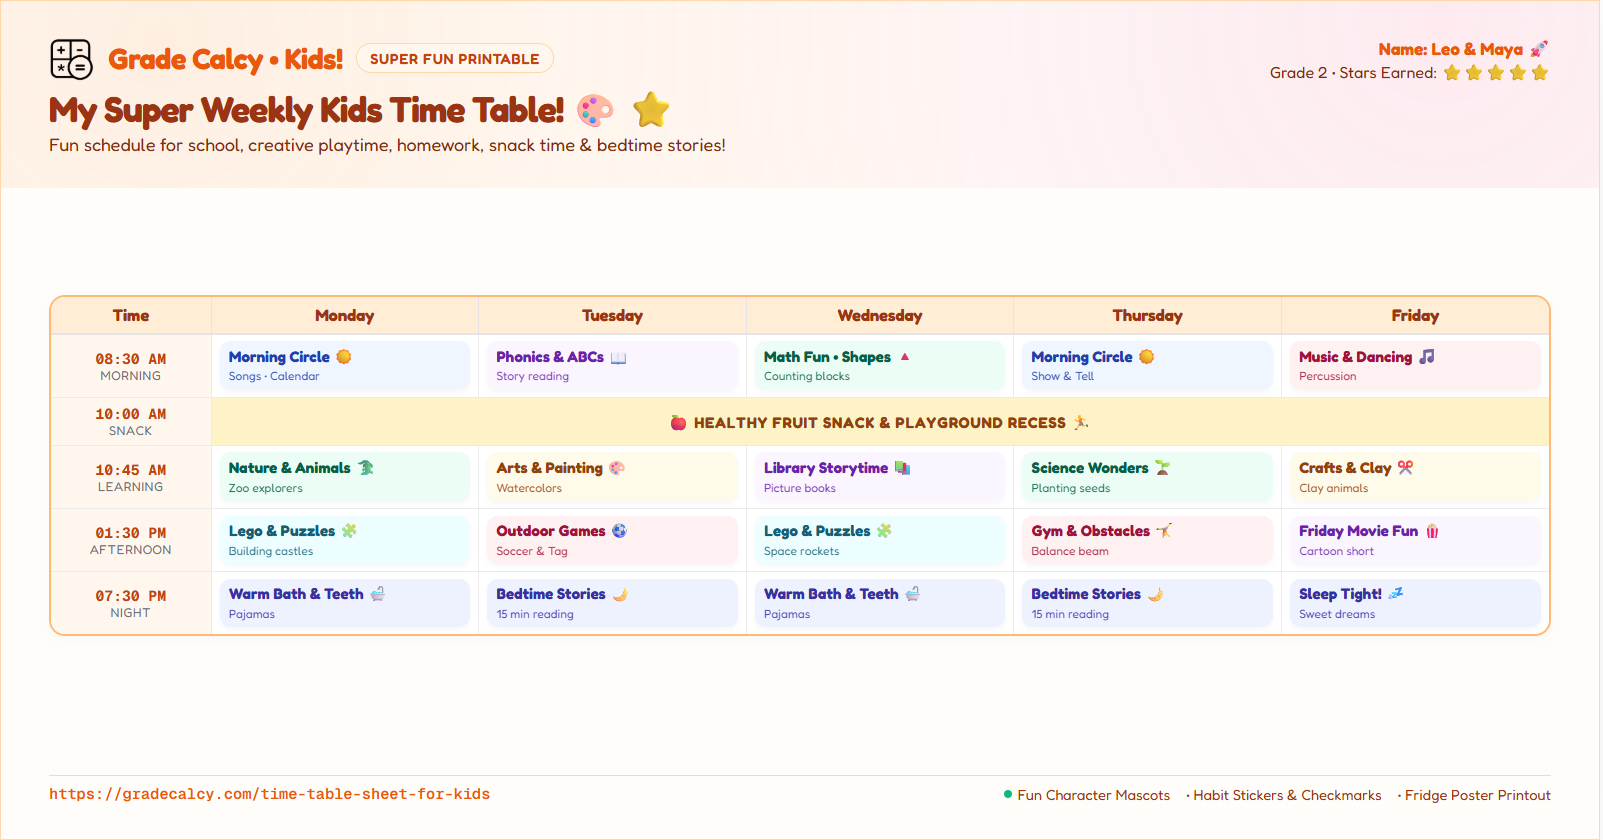Click the gymnast icon on Gym & Obstacles
Image resolution: width=1603 pixels, height=840 pixels.
(1164, 531)
